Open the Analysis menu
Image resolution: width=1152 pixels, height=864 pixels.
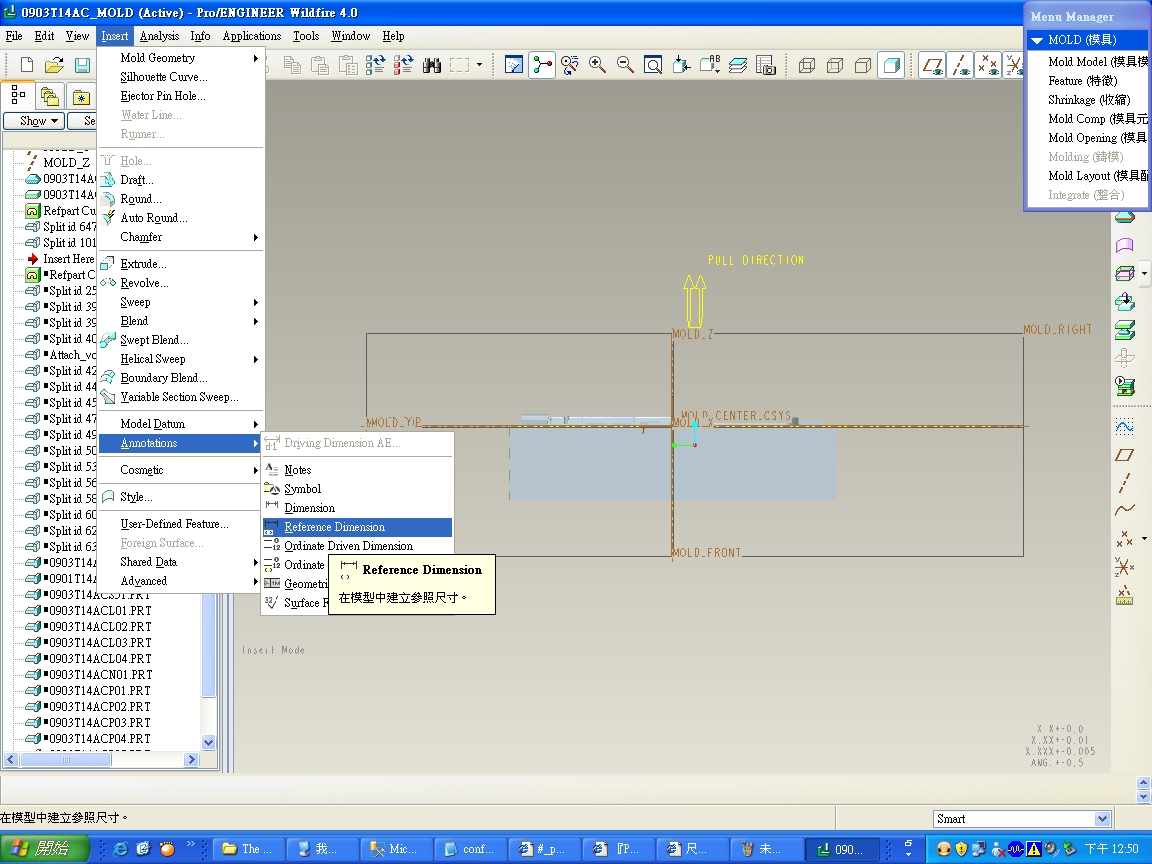click(x=159, y=36)
